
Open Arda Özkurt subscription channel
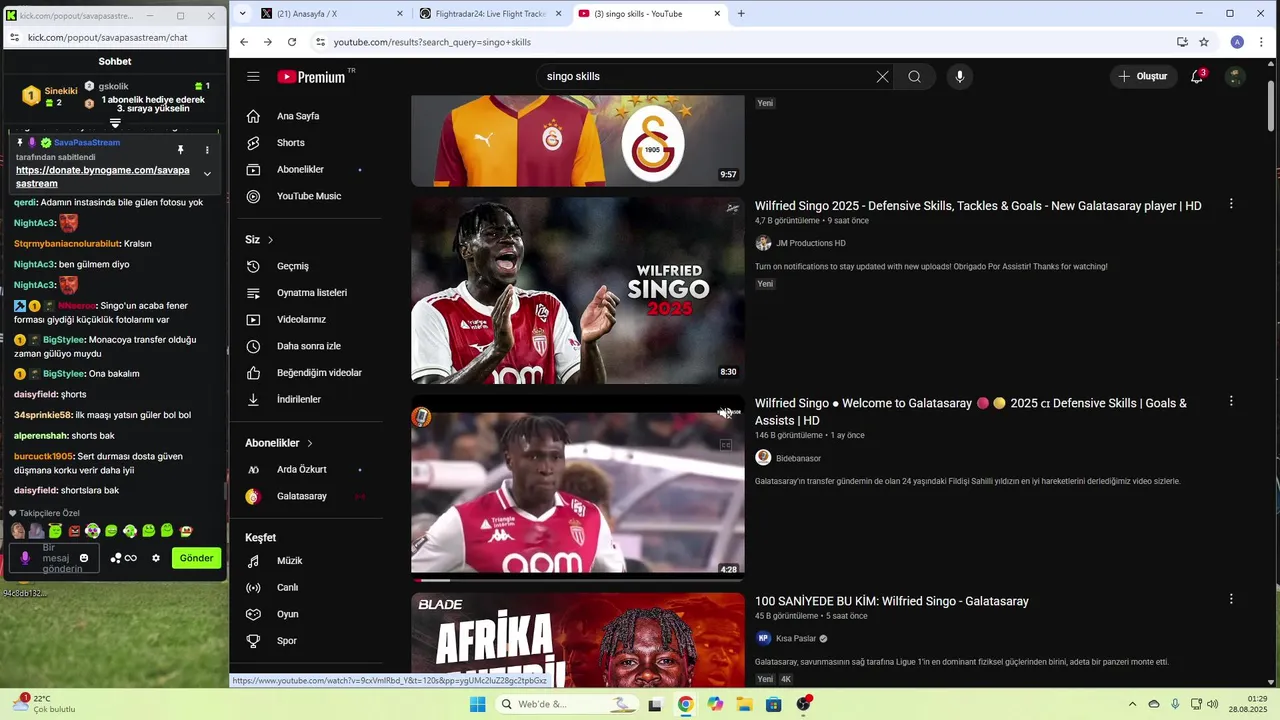310,470
